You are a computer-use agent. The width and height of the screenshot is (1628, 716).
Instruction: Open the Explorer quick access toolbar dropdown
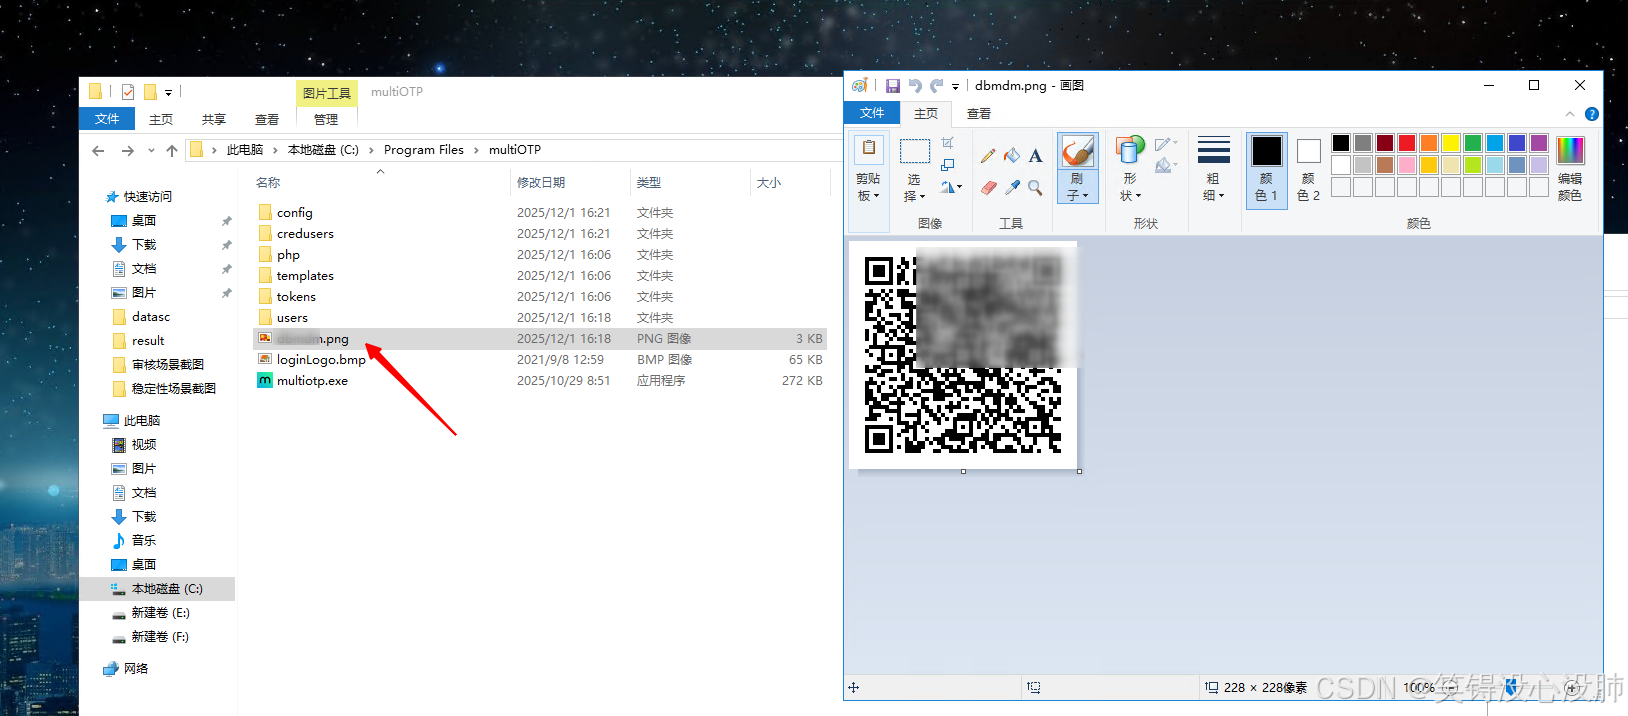[x=168, y=93]
